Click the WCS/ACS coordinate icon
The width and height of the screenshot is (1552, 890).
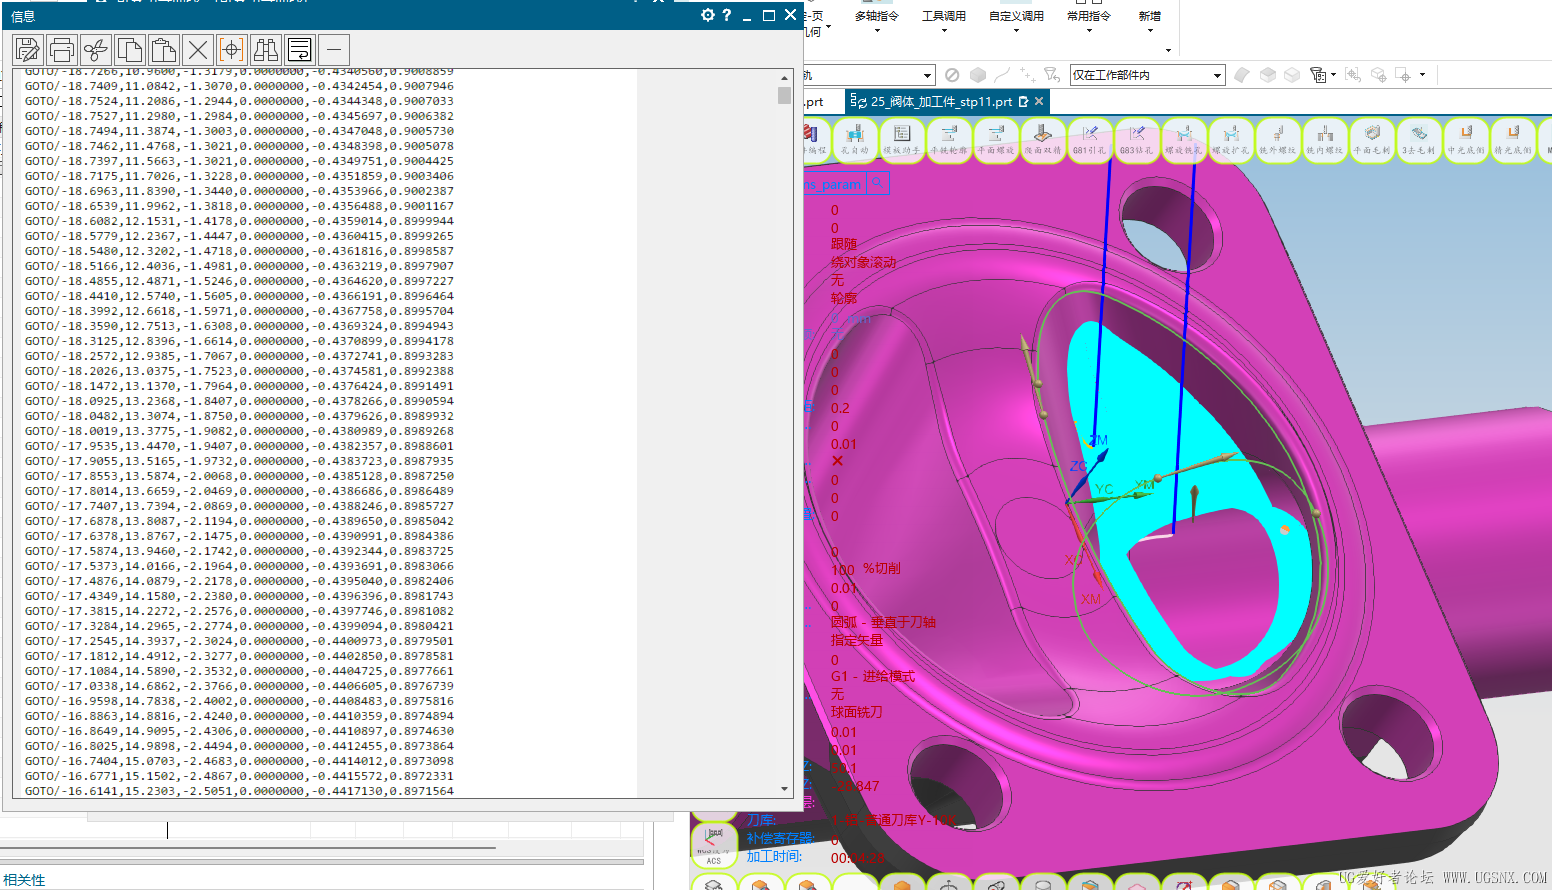click(x=714, y=845)
